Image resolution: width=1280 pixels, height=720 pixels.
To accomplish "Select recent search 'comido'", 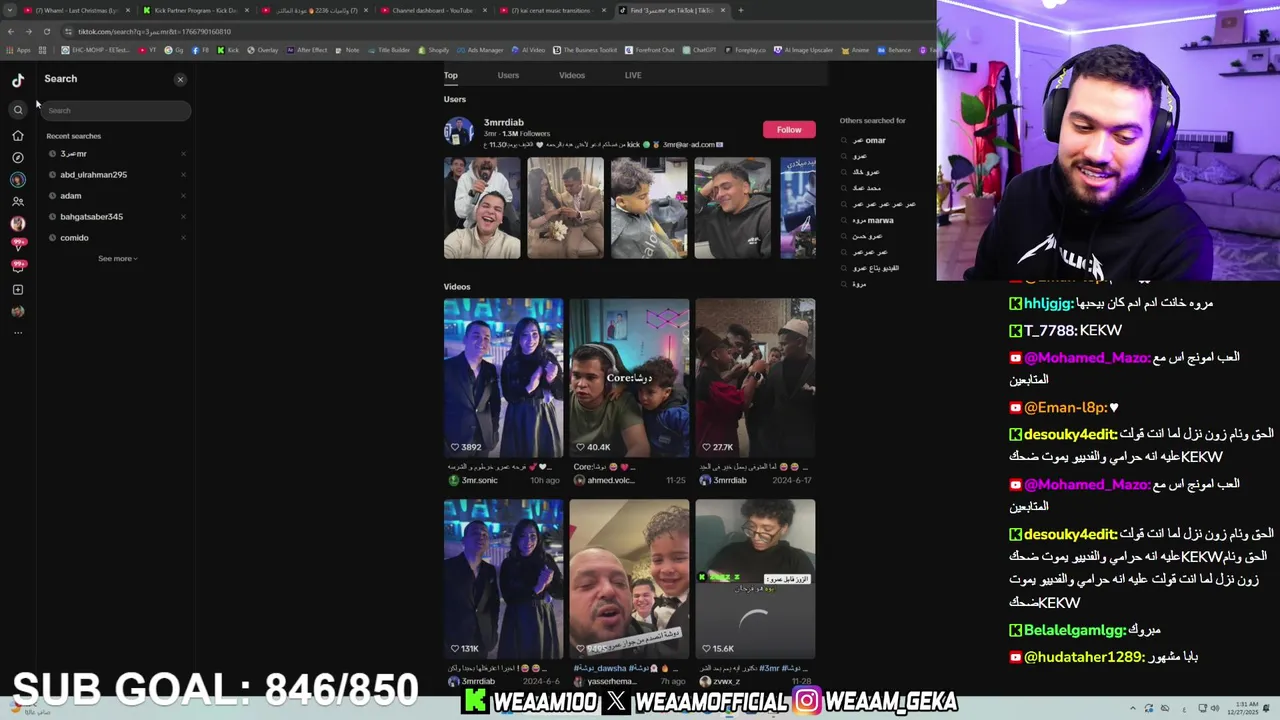I will 74,238.
